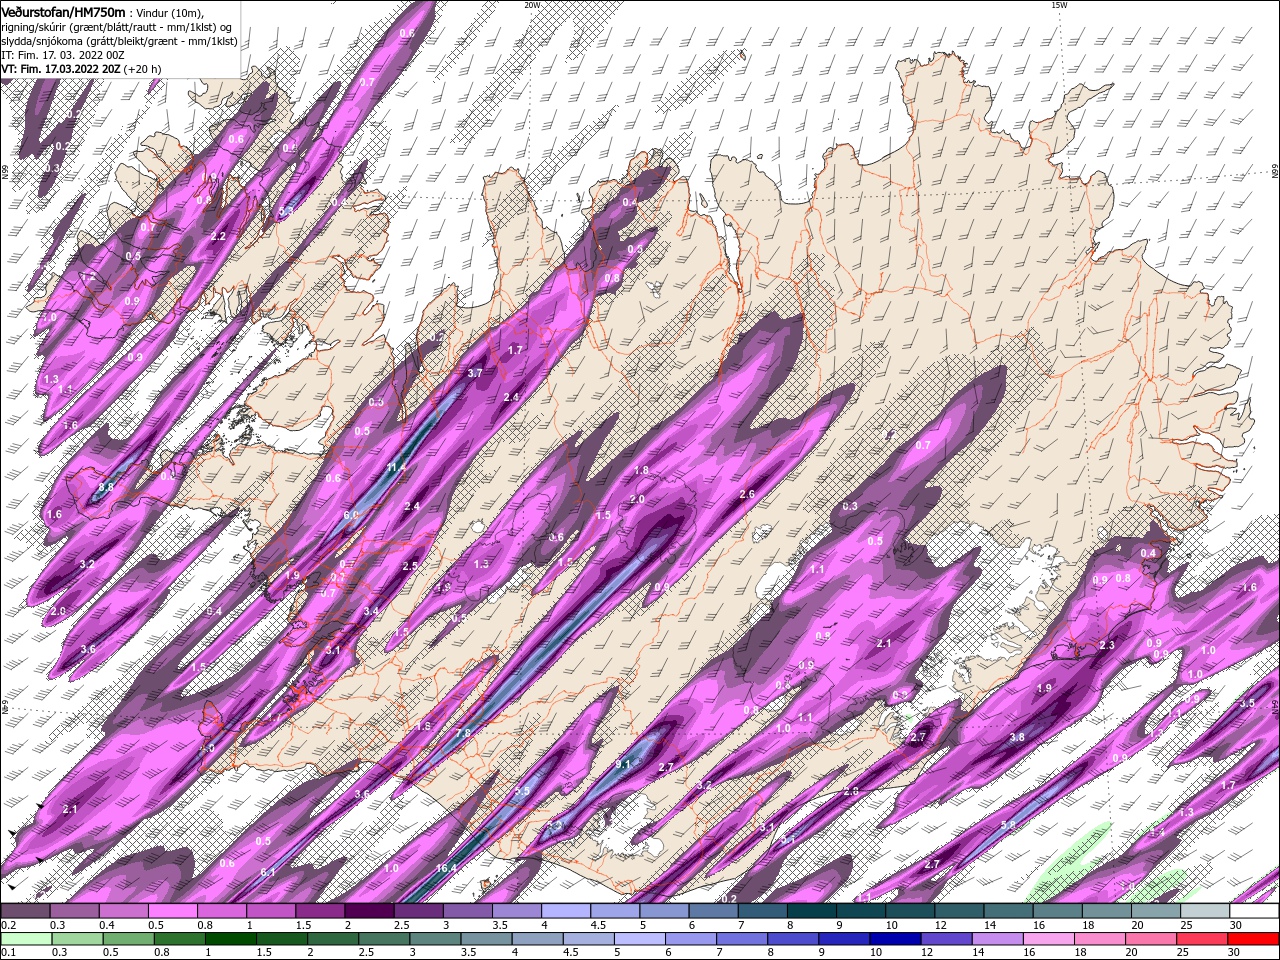This screenshot has height=960, width=1280.
Task: Click the 16.4 precipitation value near the south coast
Action: [446, 868]
